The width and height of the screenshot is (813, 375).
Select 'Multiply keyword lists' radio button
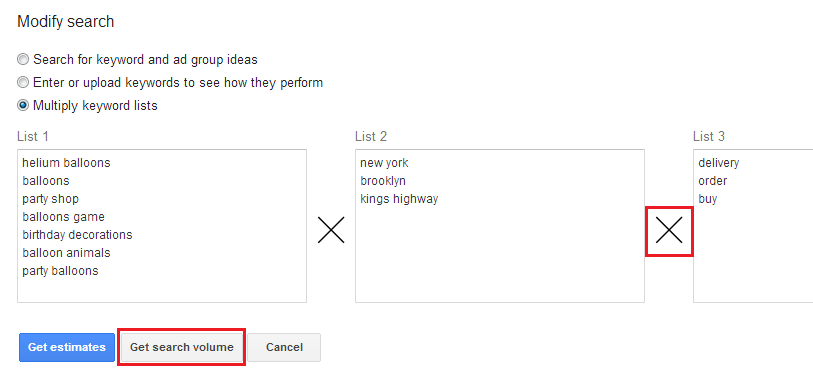point(23,106)
